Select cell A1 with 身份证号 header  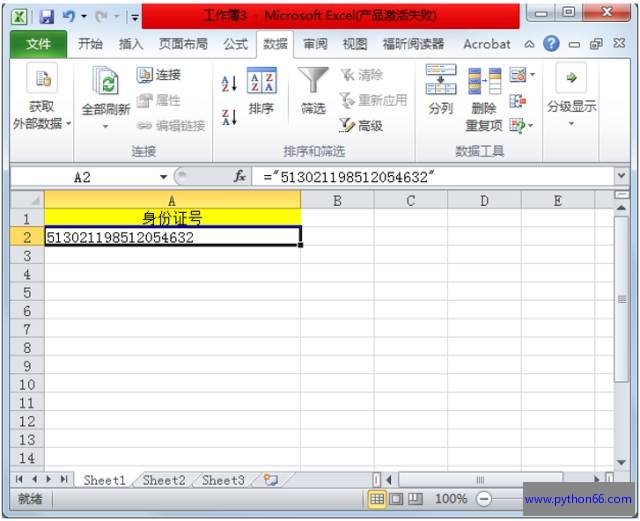172,218
